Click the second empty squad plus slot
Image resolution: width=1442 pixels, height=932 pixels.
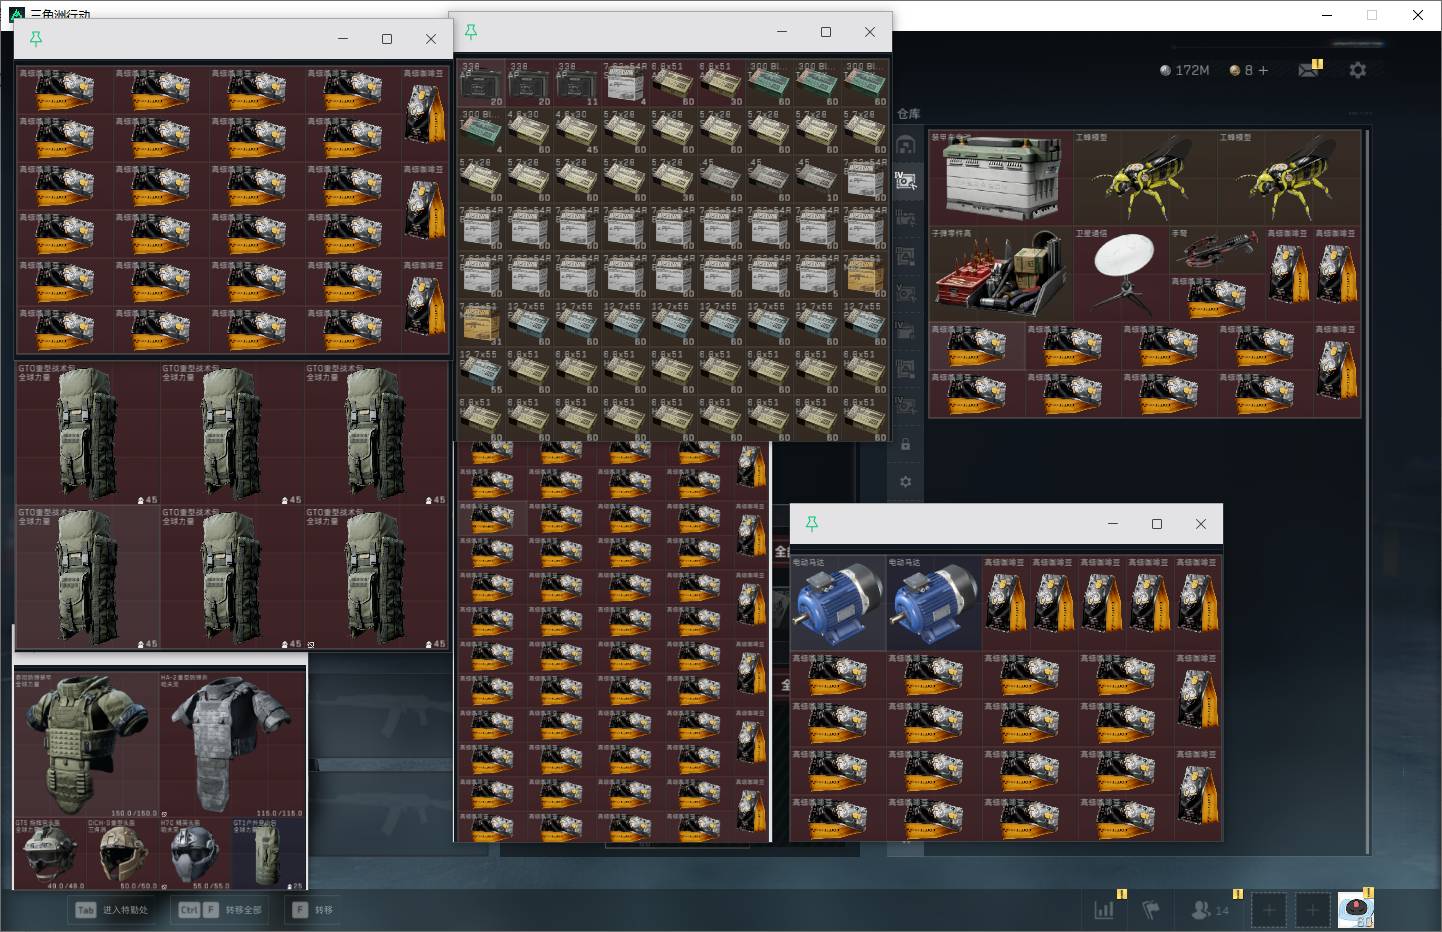pos(1313,910)
